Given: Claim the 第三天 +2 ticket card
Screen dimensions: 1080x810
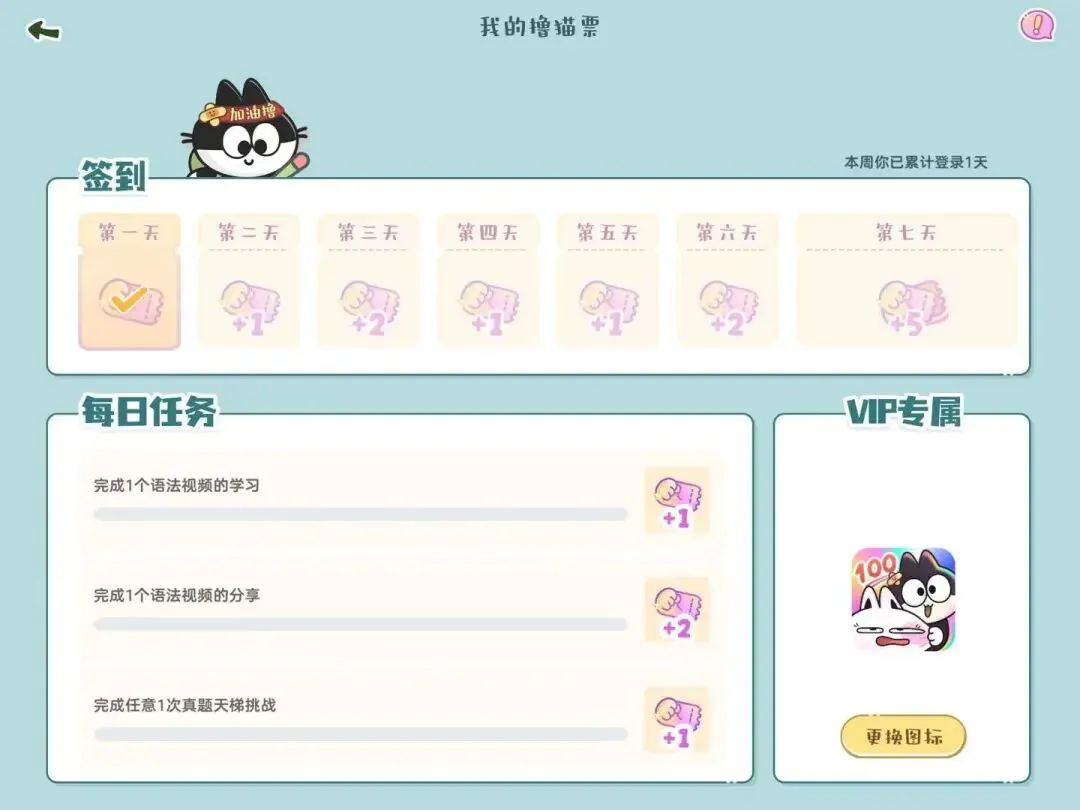Looking at the screenshot, I should 368,281.
